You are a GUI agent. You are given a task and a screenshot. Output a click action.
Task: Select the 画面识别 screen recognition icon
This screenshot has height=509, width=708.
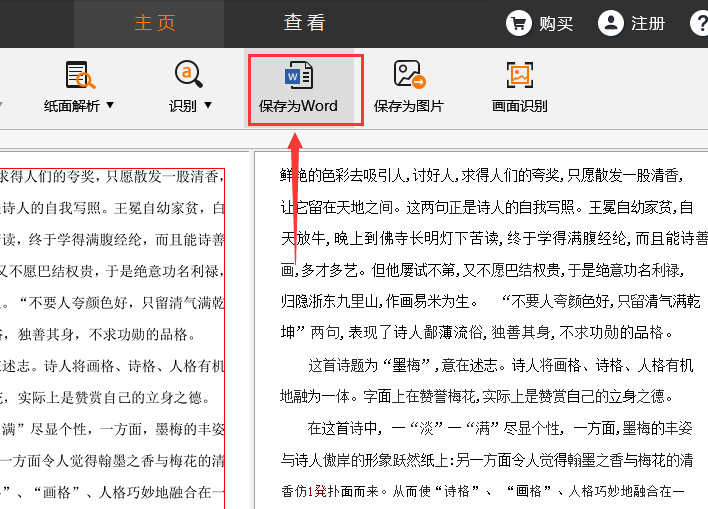click(x=519, y=76)
